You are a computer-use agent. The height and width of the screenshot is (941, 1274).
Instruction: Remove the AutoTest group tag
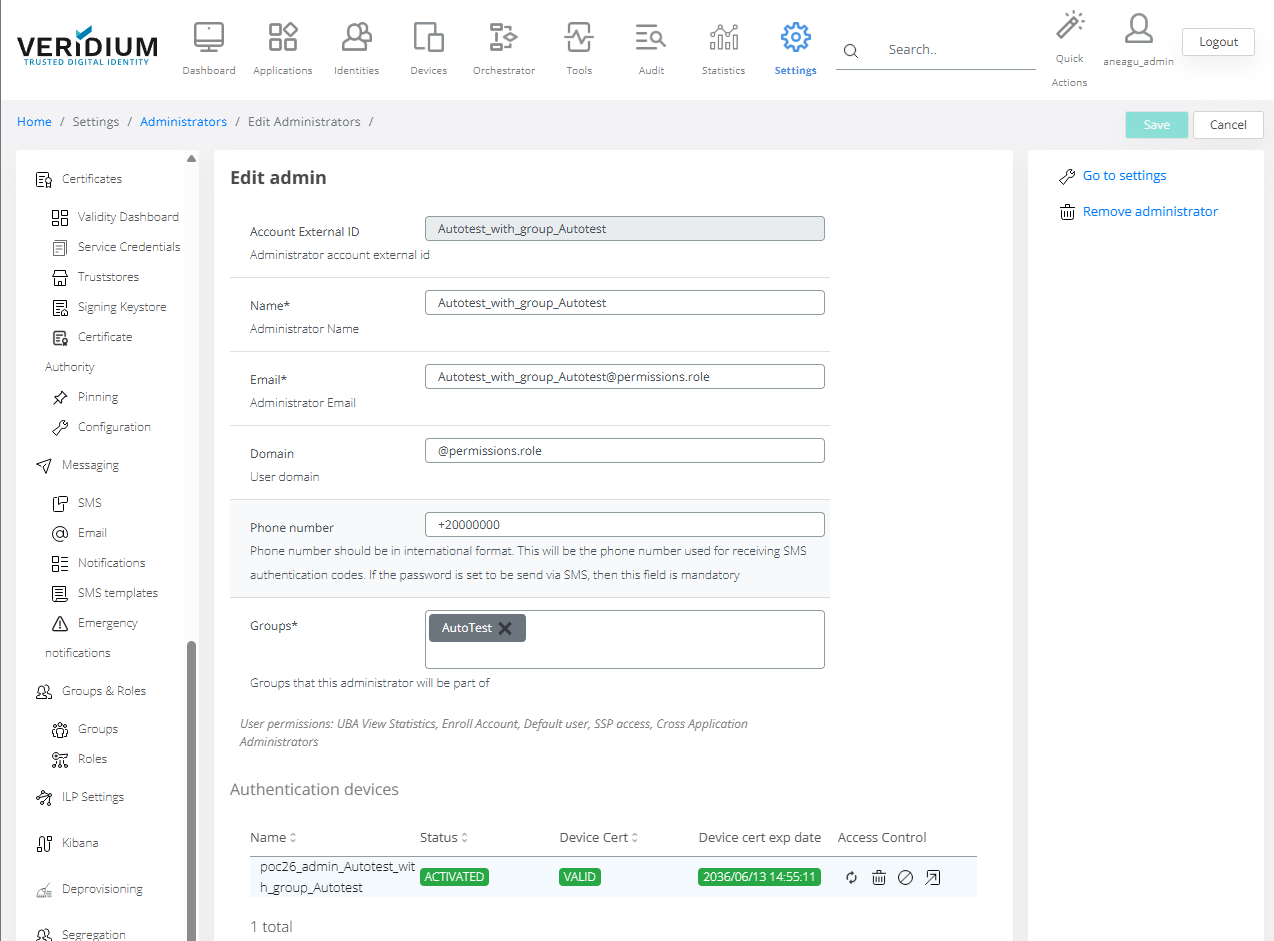(505, 628)
